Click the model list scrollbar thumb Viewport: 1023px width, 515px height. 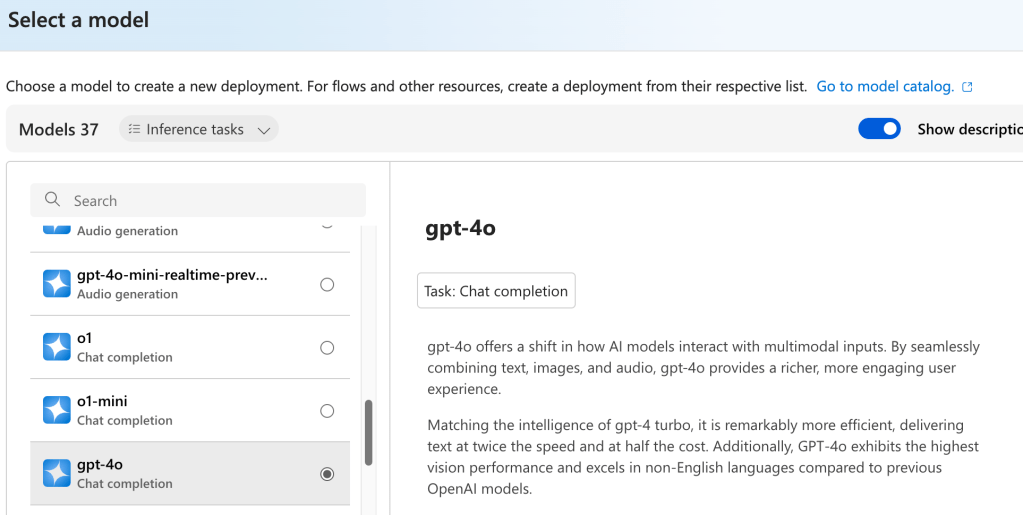(368, 432)
